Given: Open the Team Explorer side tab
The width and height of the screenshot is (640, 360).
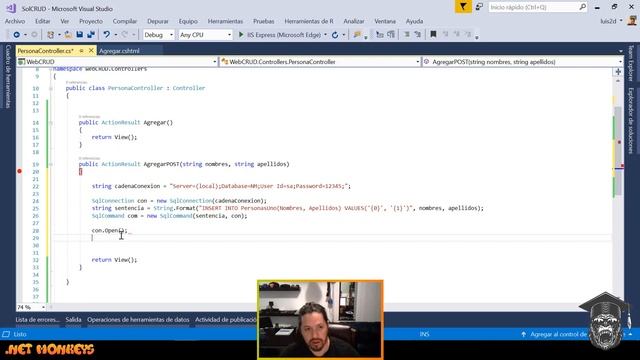Looking at the screenshot, I should [x=631, y=63].
